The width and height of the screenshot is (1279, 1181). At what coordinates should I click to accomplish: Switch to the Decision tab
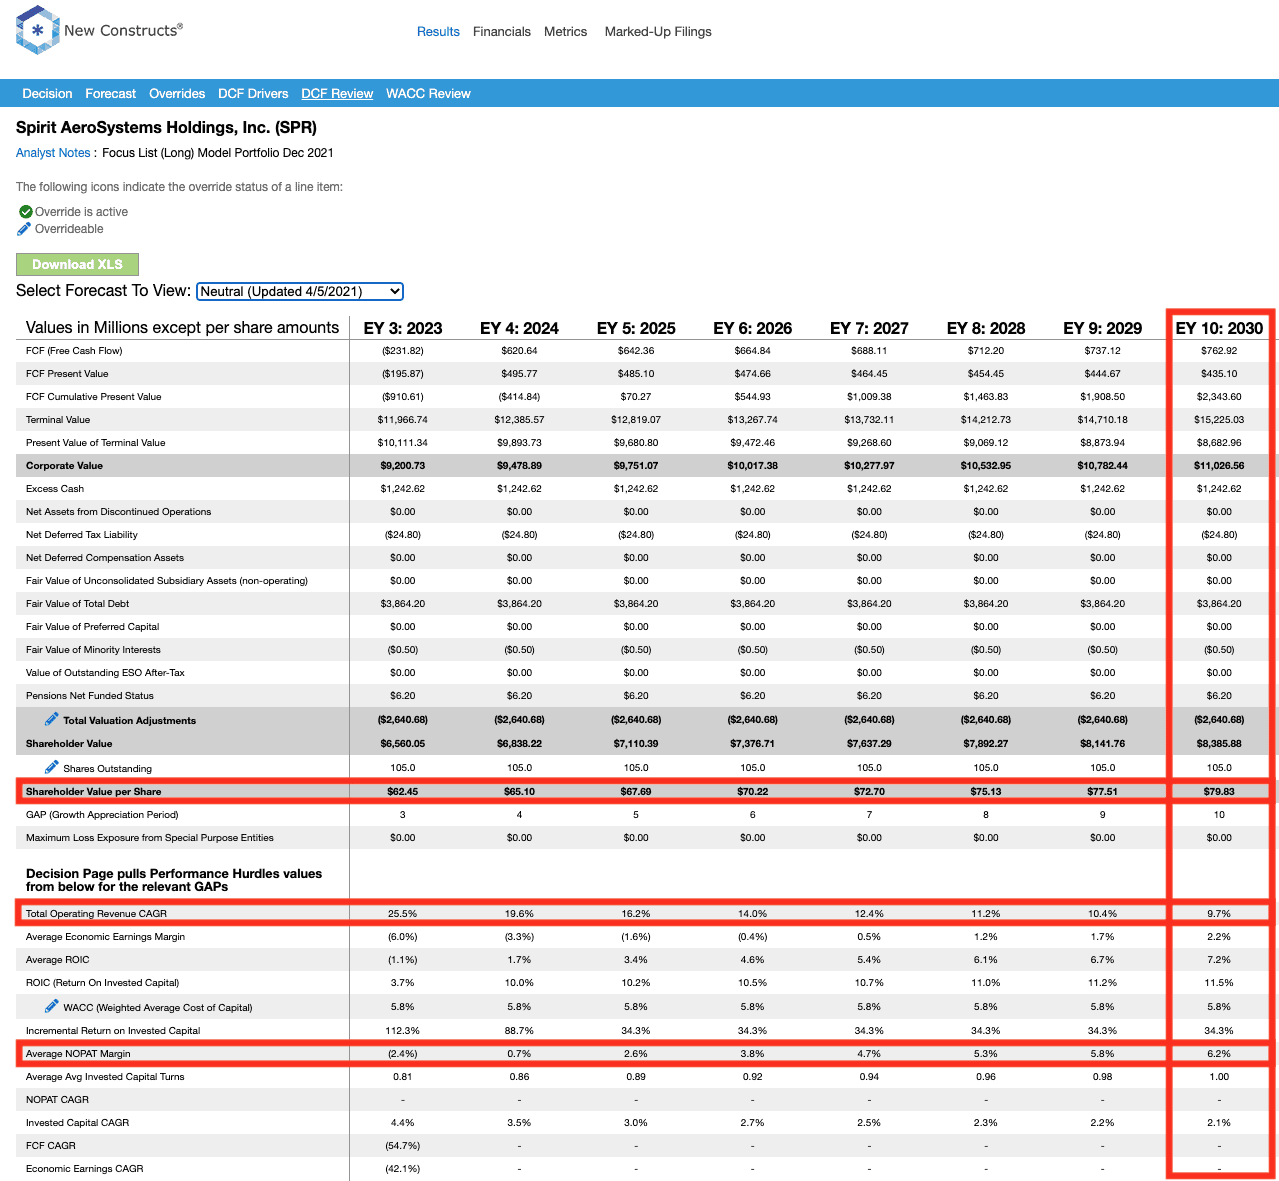click(x=47, y=94)
